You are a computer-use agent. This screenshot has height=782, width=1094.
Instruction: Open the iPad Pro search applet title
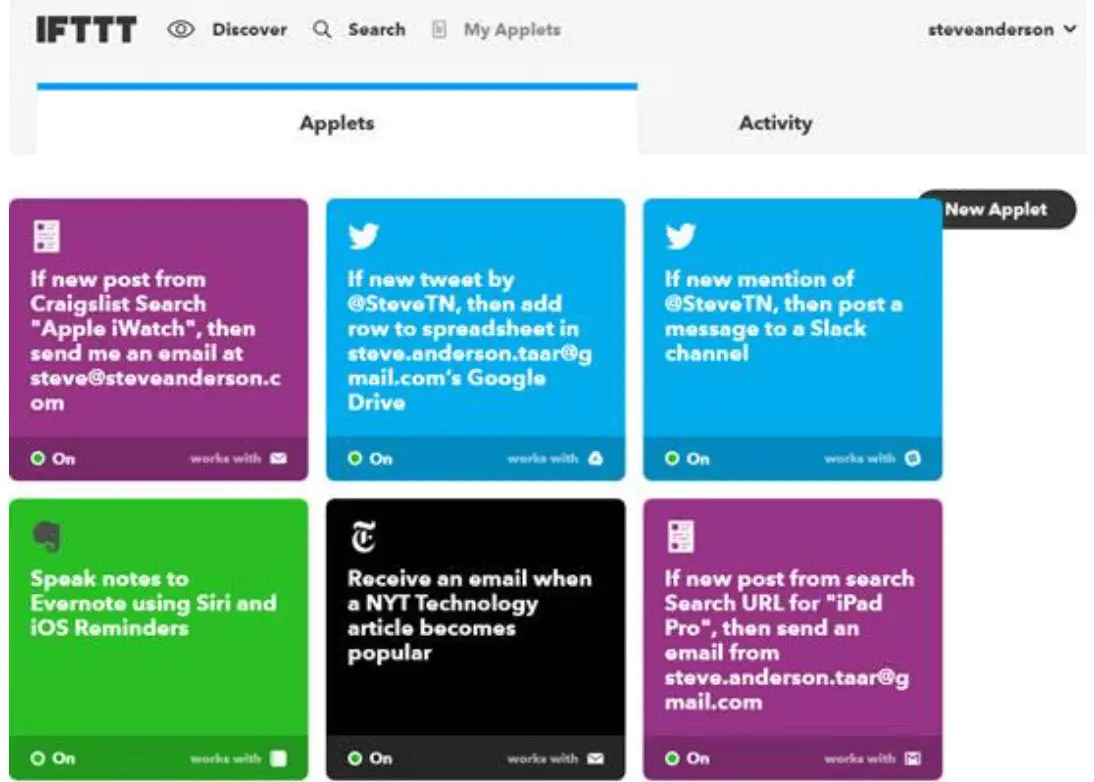pos(789,640)
